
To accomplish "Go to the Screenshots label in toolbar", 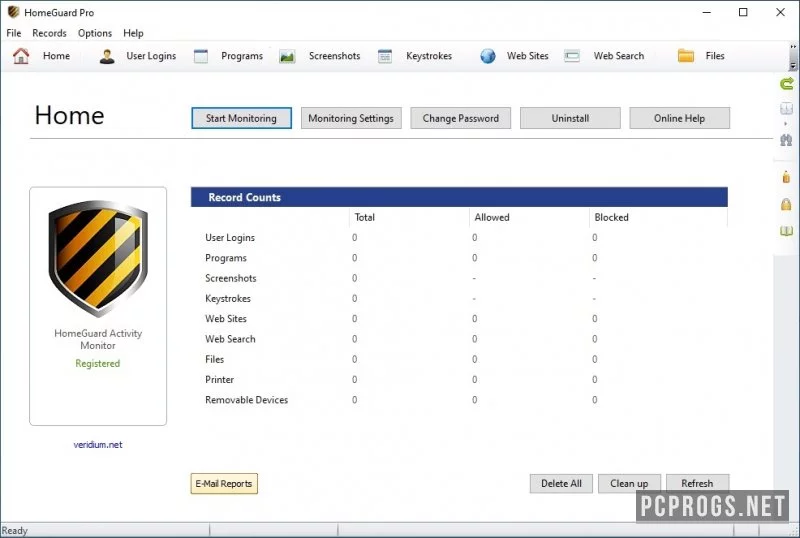I will click(335, 56).
